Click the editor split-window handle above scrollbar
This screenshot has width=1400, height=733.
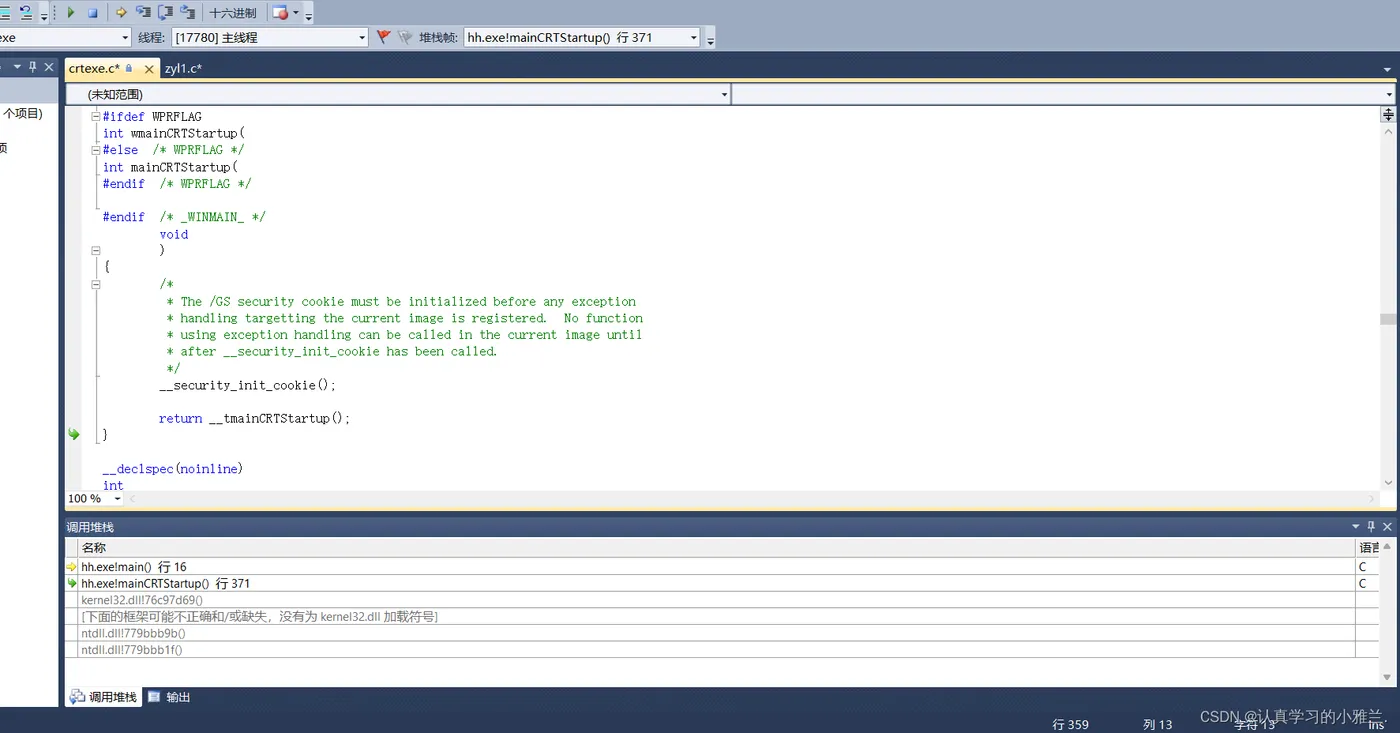point(1388,115)
